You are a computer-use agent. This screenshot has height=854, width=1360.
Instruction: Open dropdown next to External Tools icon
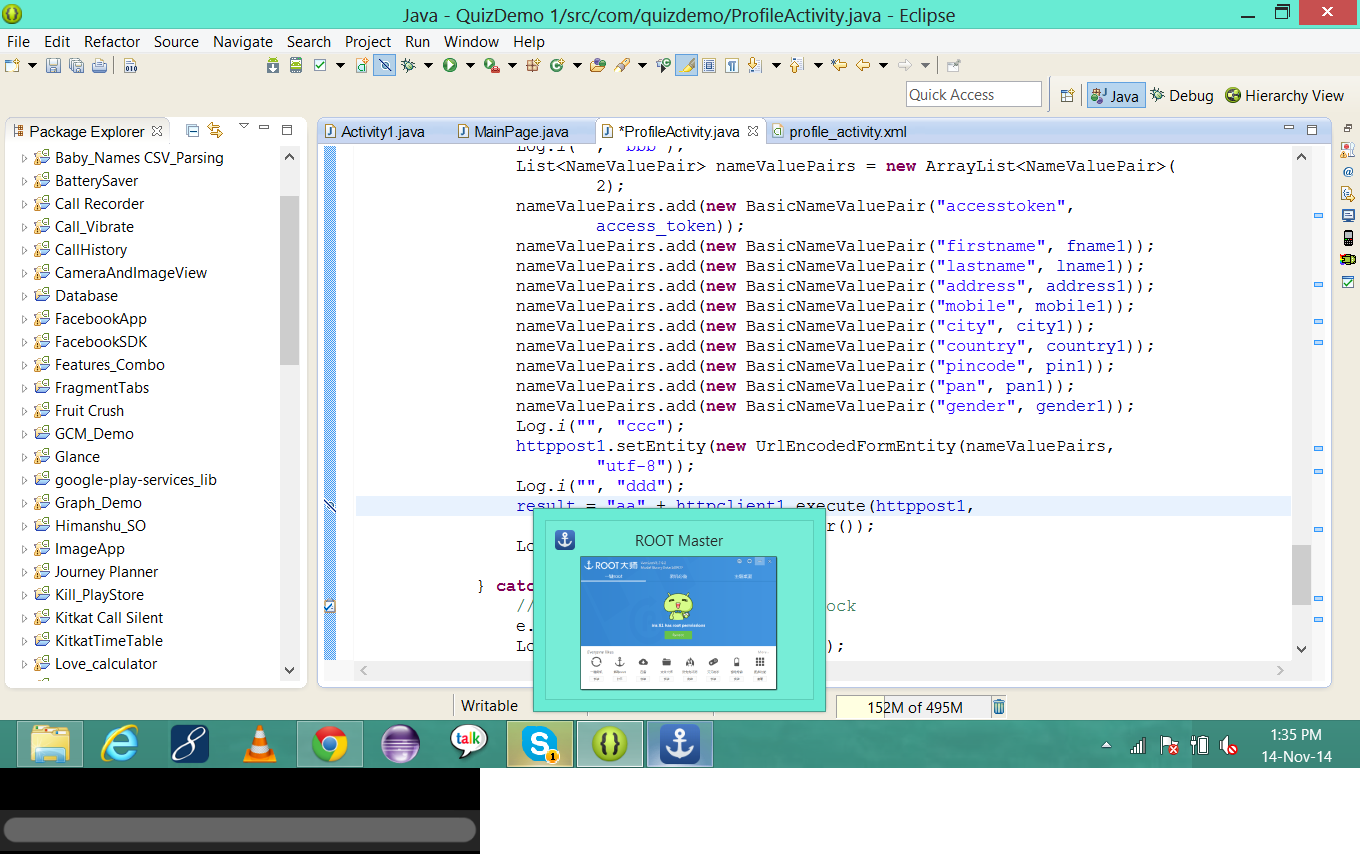click(512, 65)
